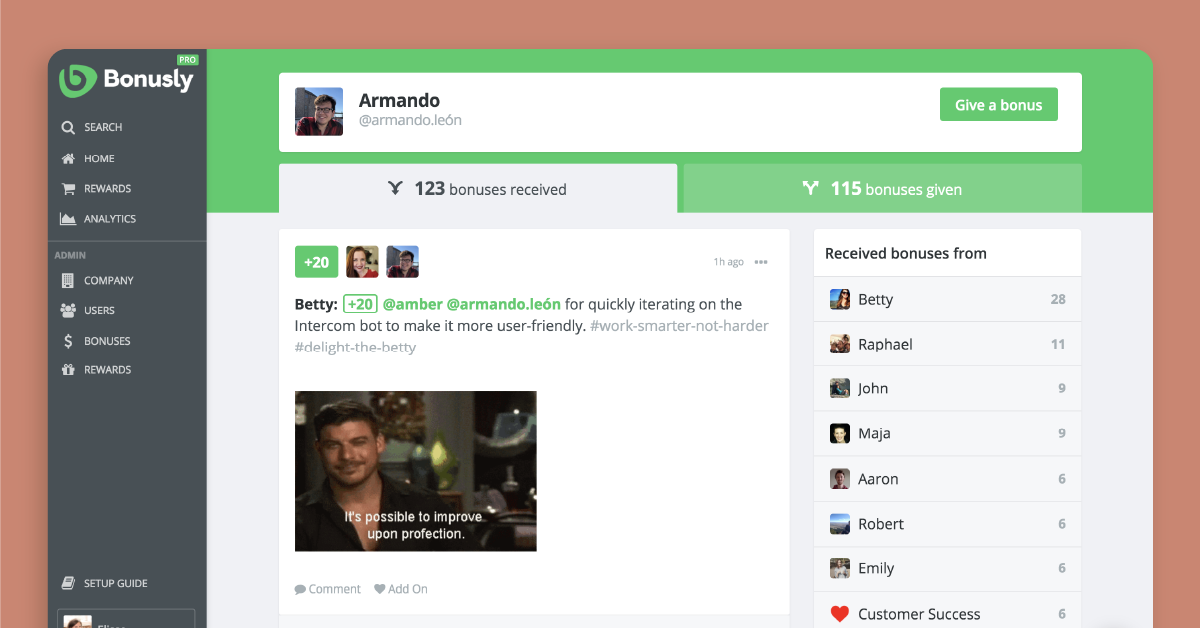Click the woman's avatar beside the +20 badge

[362, 262]
